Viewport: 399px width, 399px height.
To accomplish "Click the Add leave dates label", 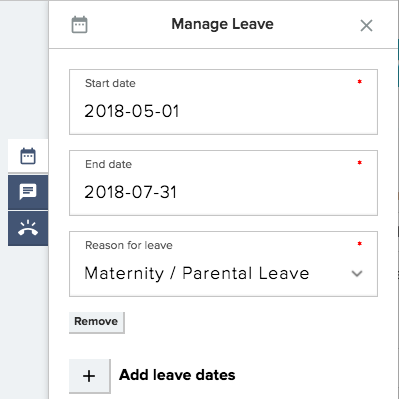I will (177, 375).
